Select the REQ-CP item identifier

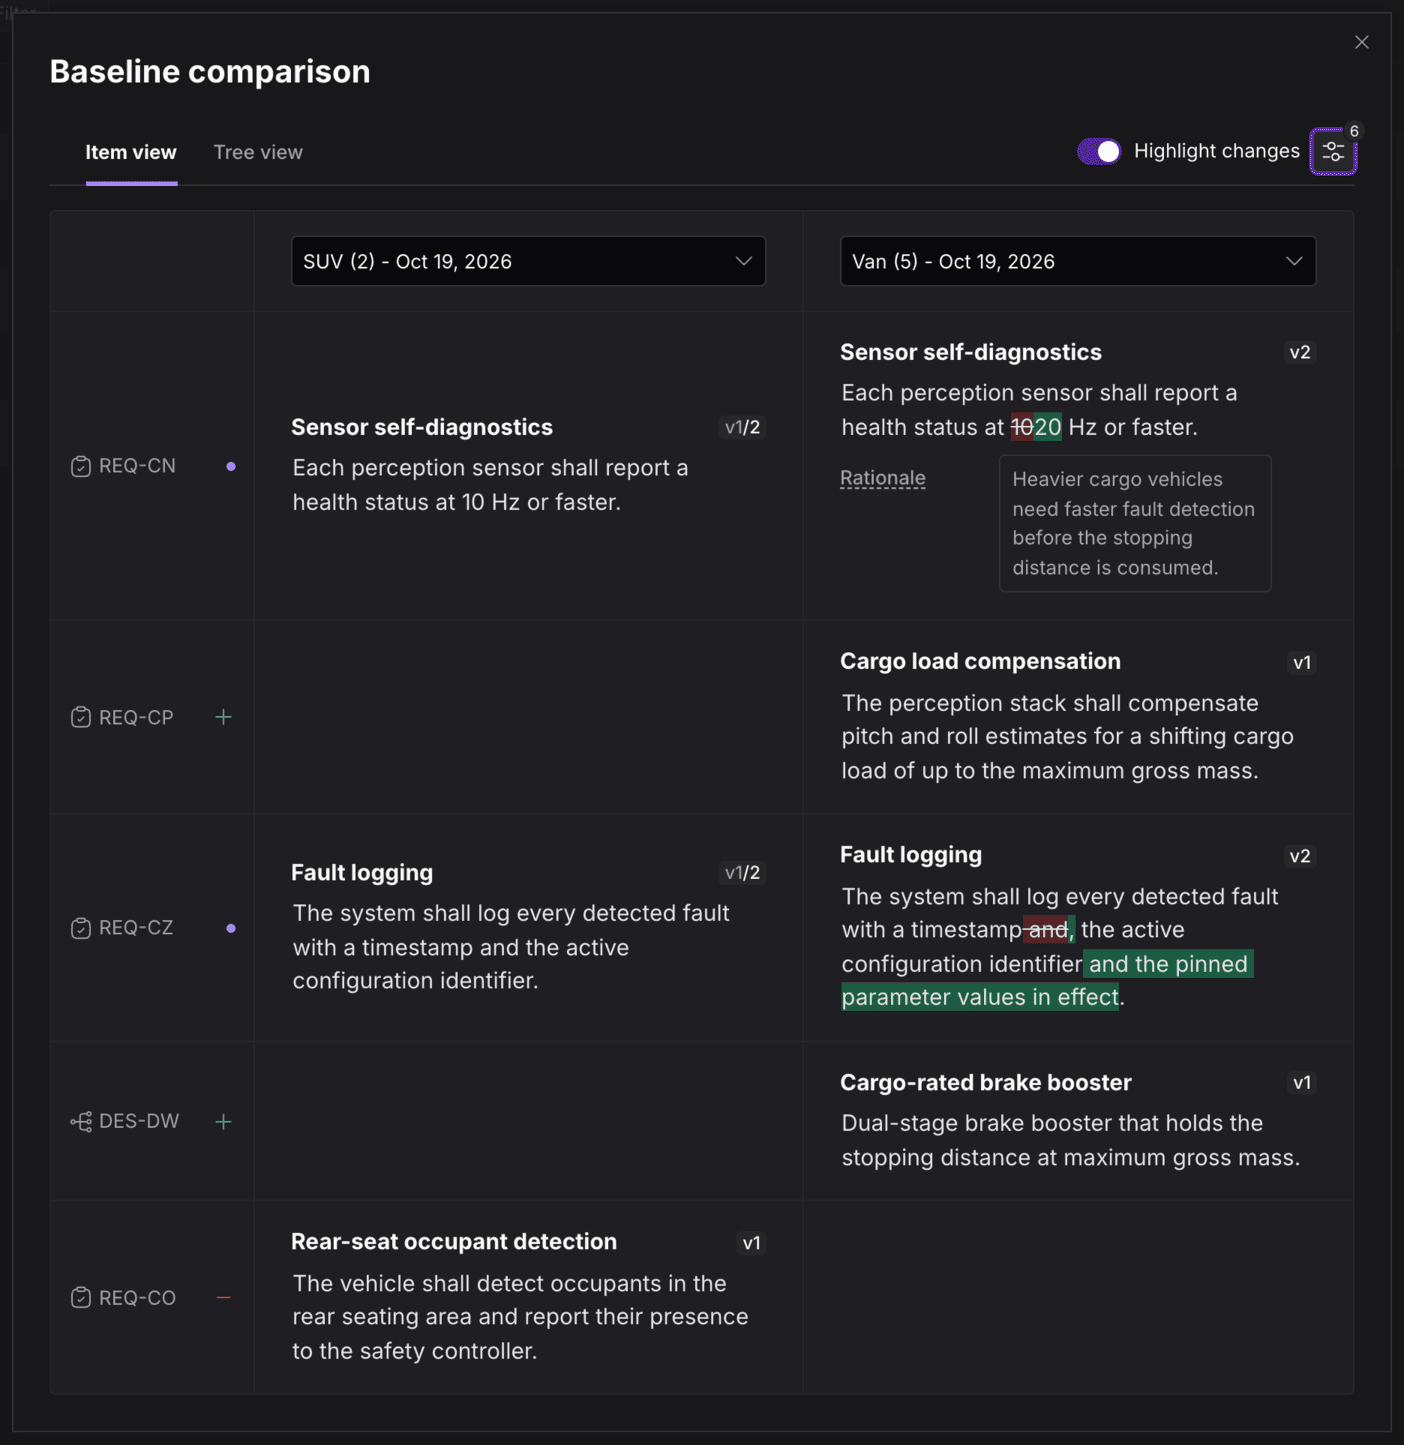click(136, 717)
